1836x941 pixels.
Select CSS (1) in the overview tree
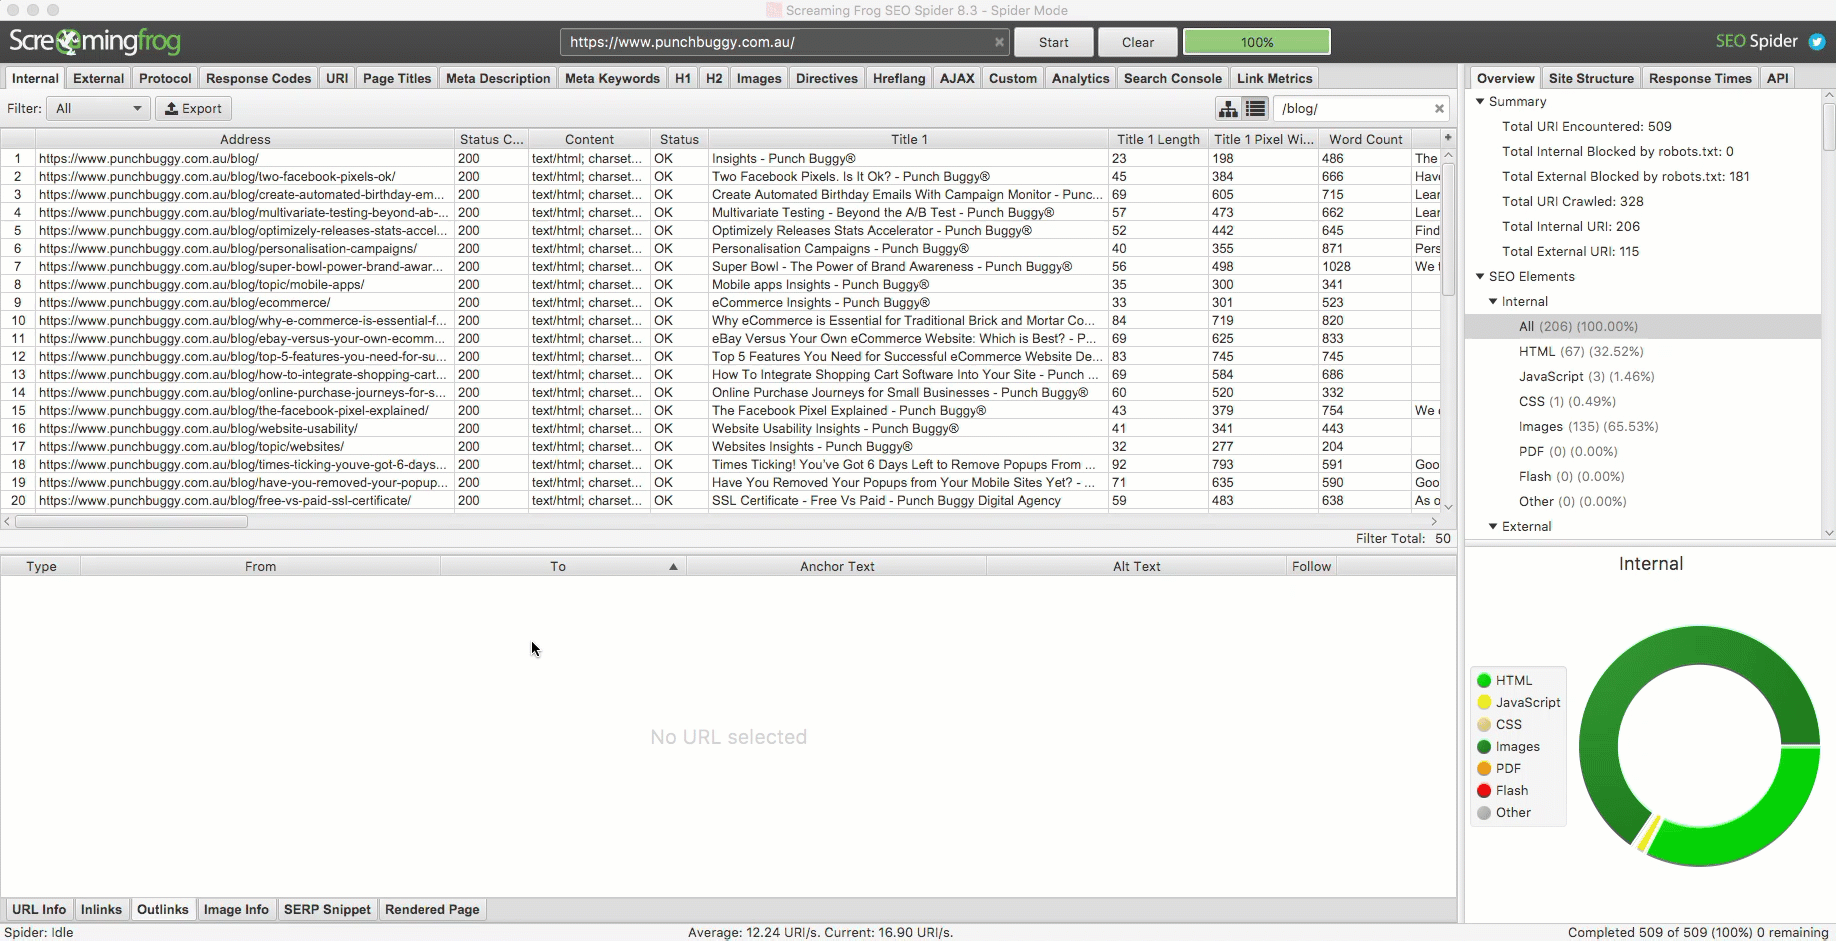(1567, 401)
